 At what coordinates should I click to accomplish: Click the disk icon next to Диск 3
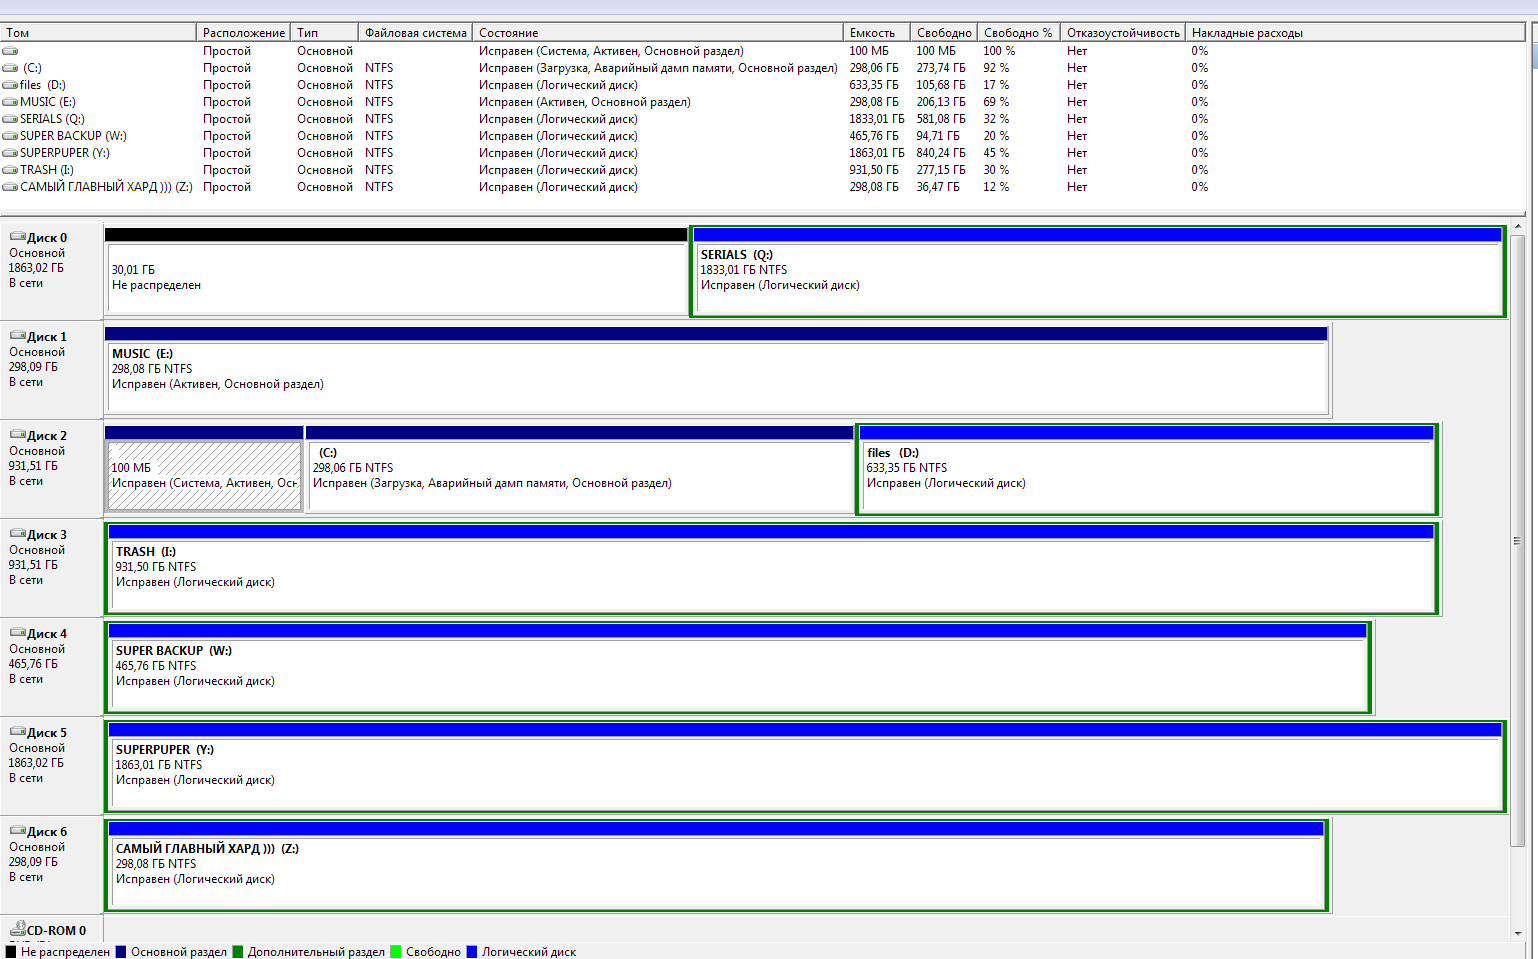(18, 534)
